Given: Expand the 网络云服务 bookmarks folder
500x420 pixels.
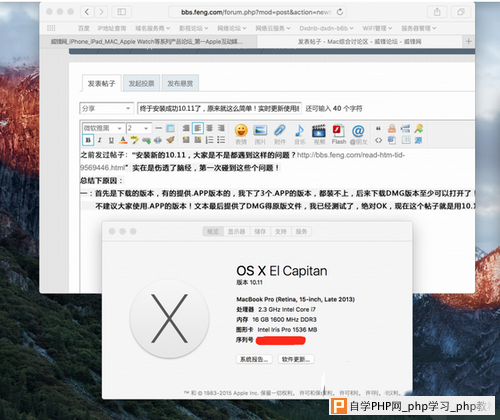Looking at the screenshot, I should click(273, 28).
